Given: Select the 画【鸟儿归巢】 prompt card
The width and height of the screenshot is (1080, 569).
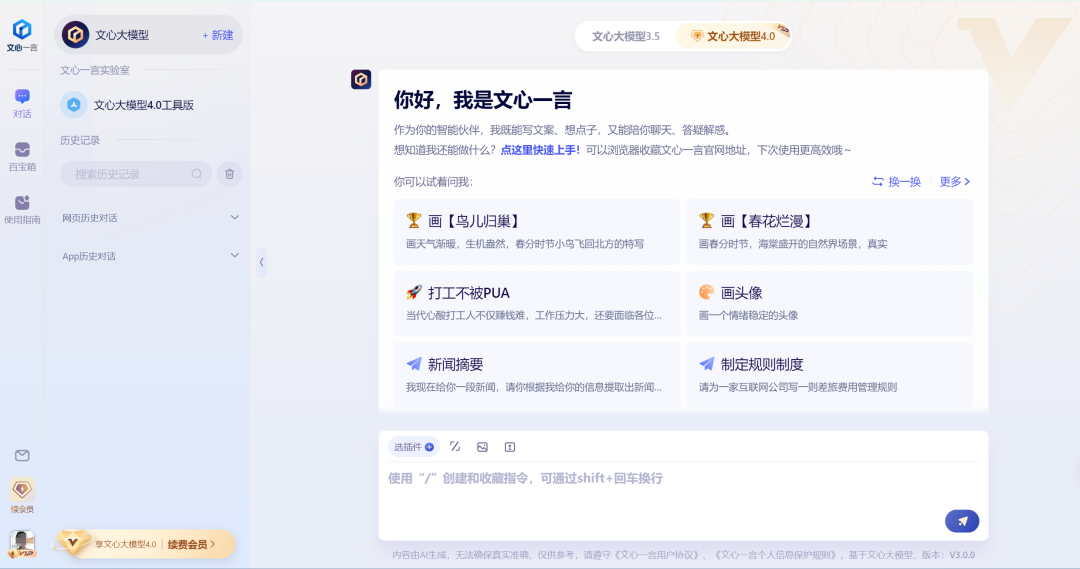Looking at the screenshot, I should click(x=537, y=231).
